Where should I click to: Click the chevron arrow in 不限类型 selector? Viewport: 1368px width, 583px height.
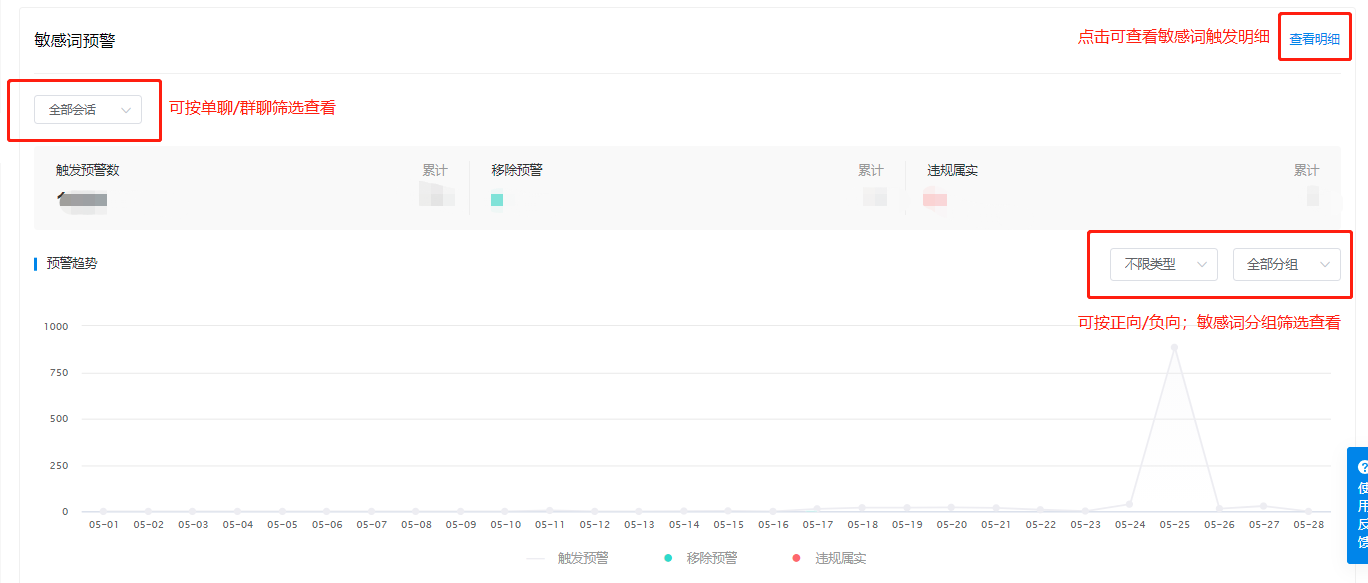(x=1202, y=265)
